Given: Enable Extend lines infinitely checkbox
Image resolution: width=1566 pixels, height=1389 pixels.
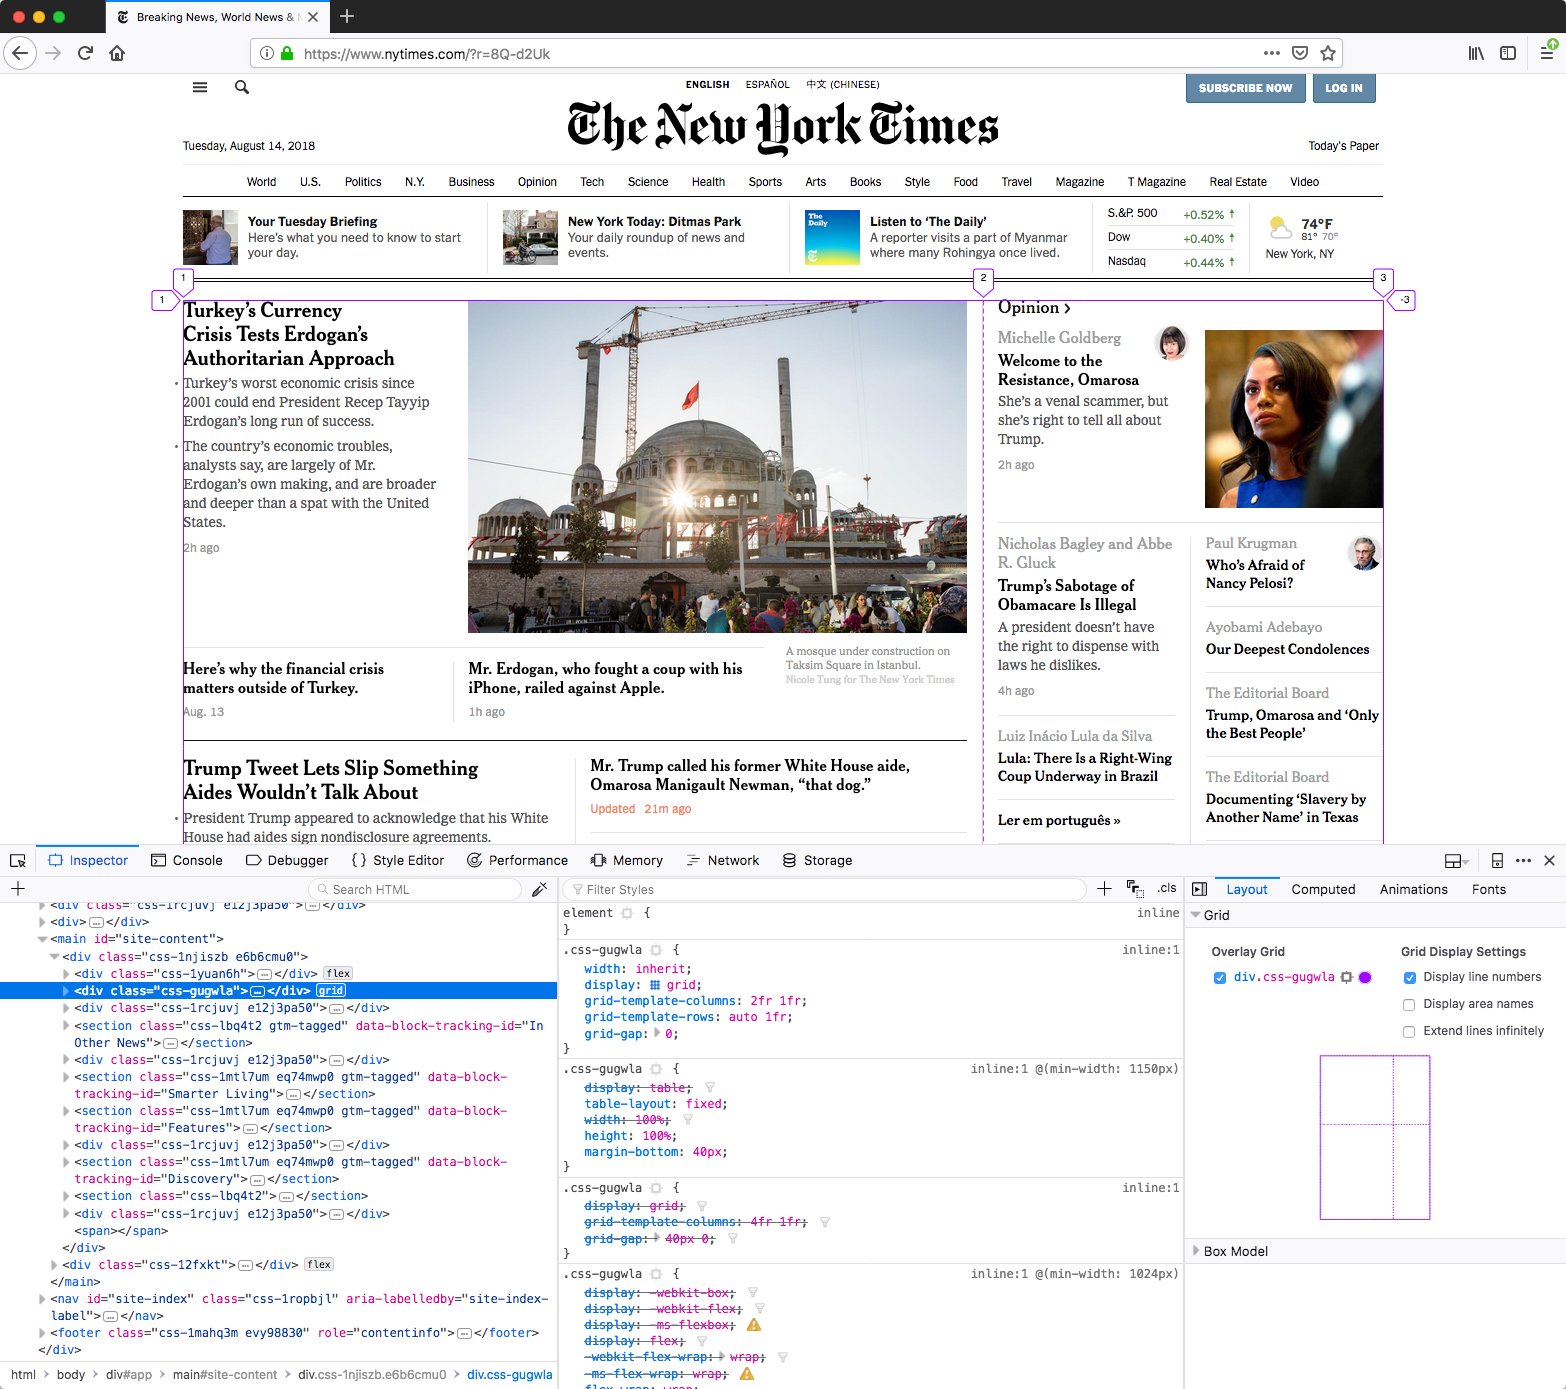Looking at the screenshot, I should [1409, 1031].
